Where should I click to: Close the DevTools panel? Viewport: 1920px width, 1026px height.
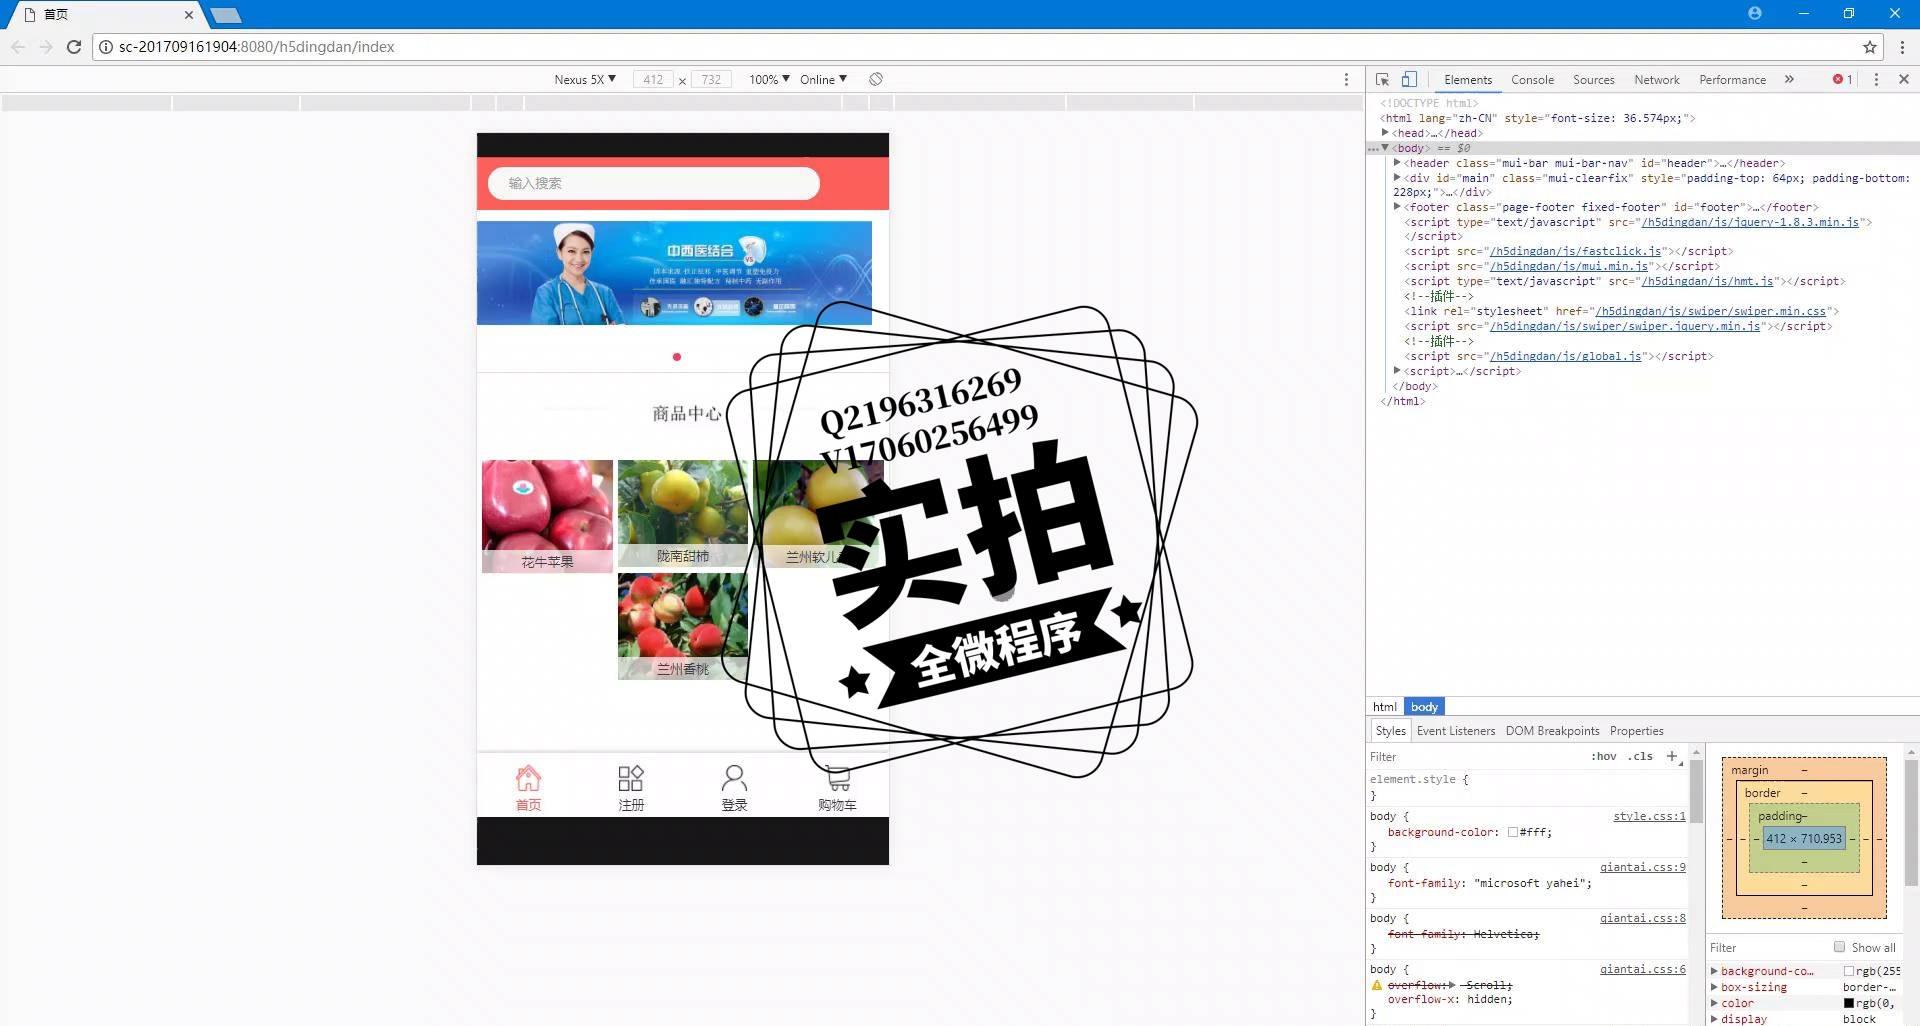click(x=1903, y=79)
